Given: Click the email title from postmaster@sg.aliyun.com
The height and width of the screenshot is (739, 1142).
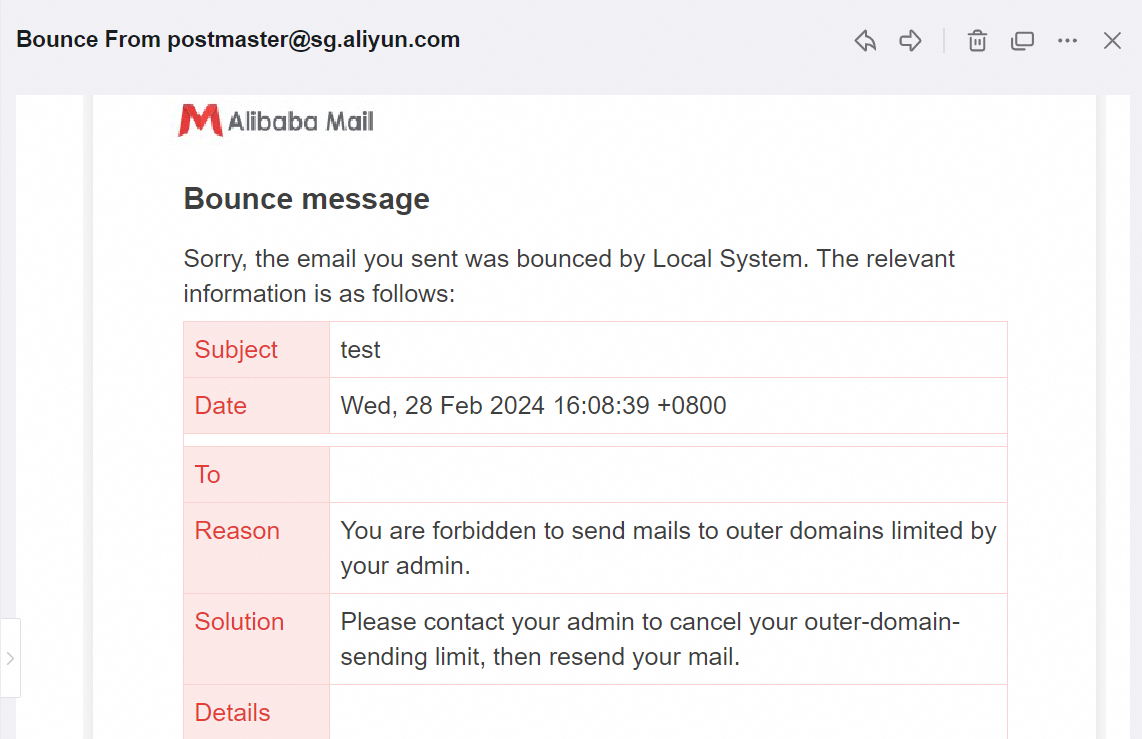Looking at the screenshot, I should 238,40.
